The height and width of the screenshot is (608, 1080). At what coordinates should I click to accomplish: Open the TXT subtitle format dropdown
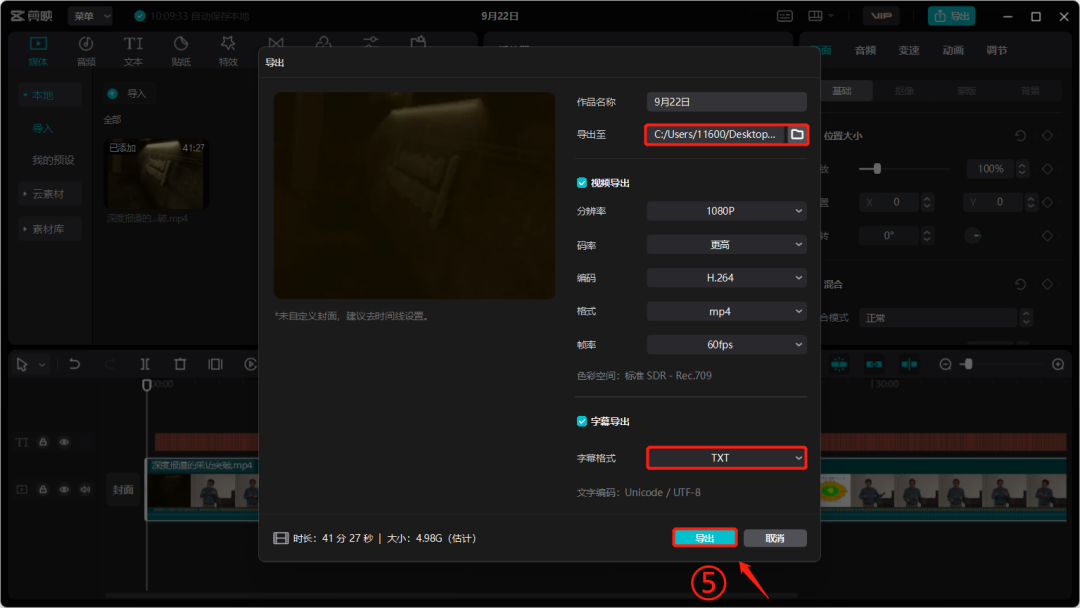(726, 458)
